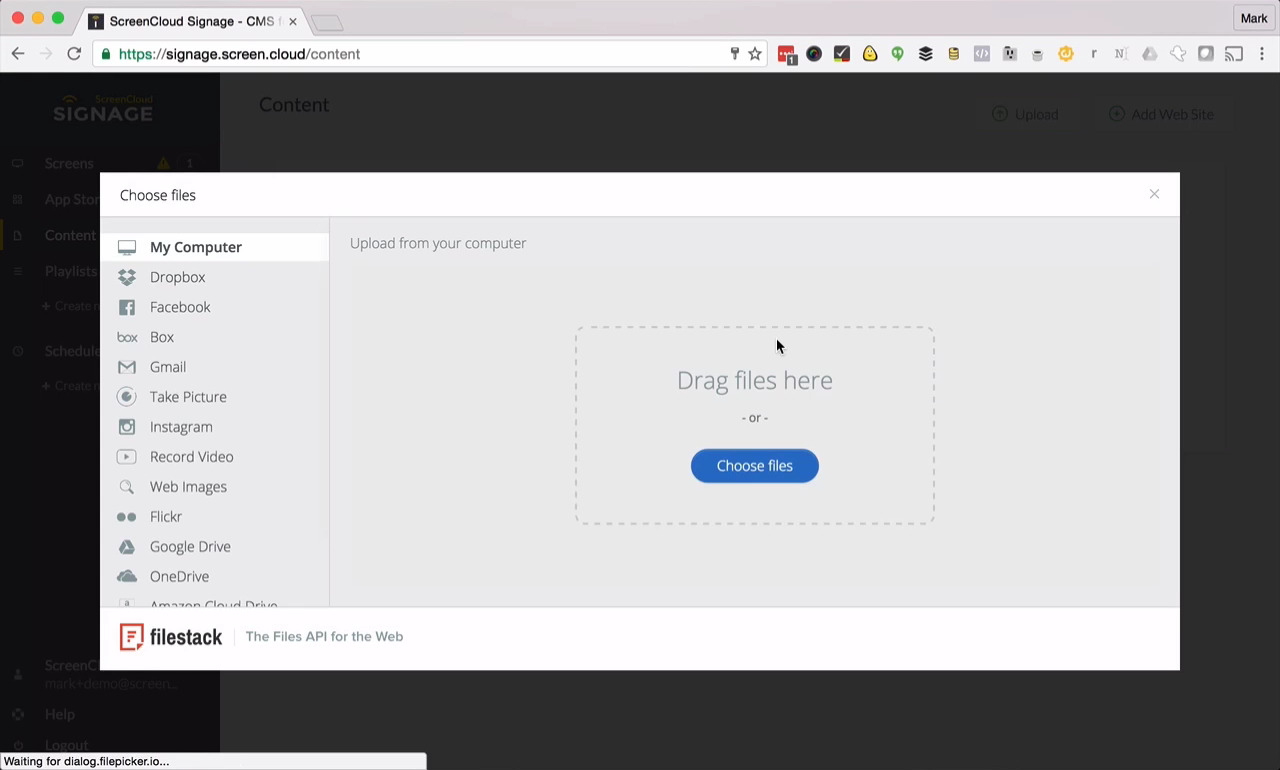
Task: Click the Choose files dialog title
Action: (x=158, y=195)
